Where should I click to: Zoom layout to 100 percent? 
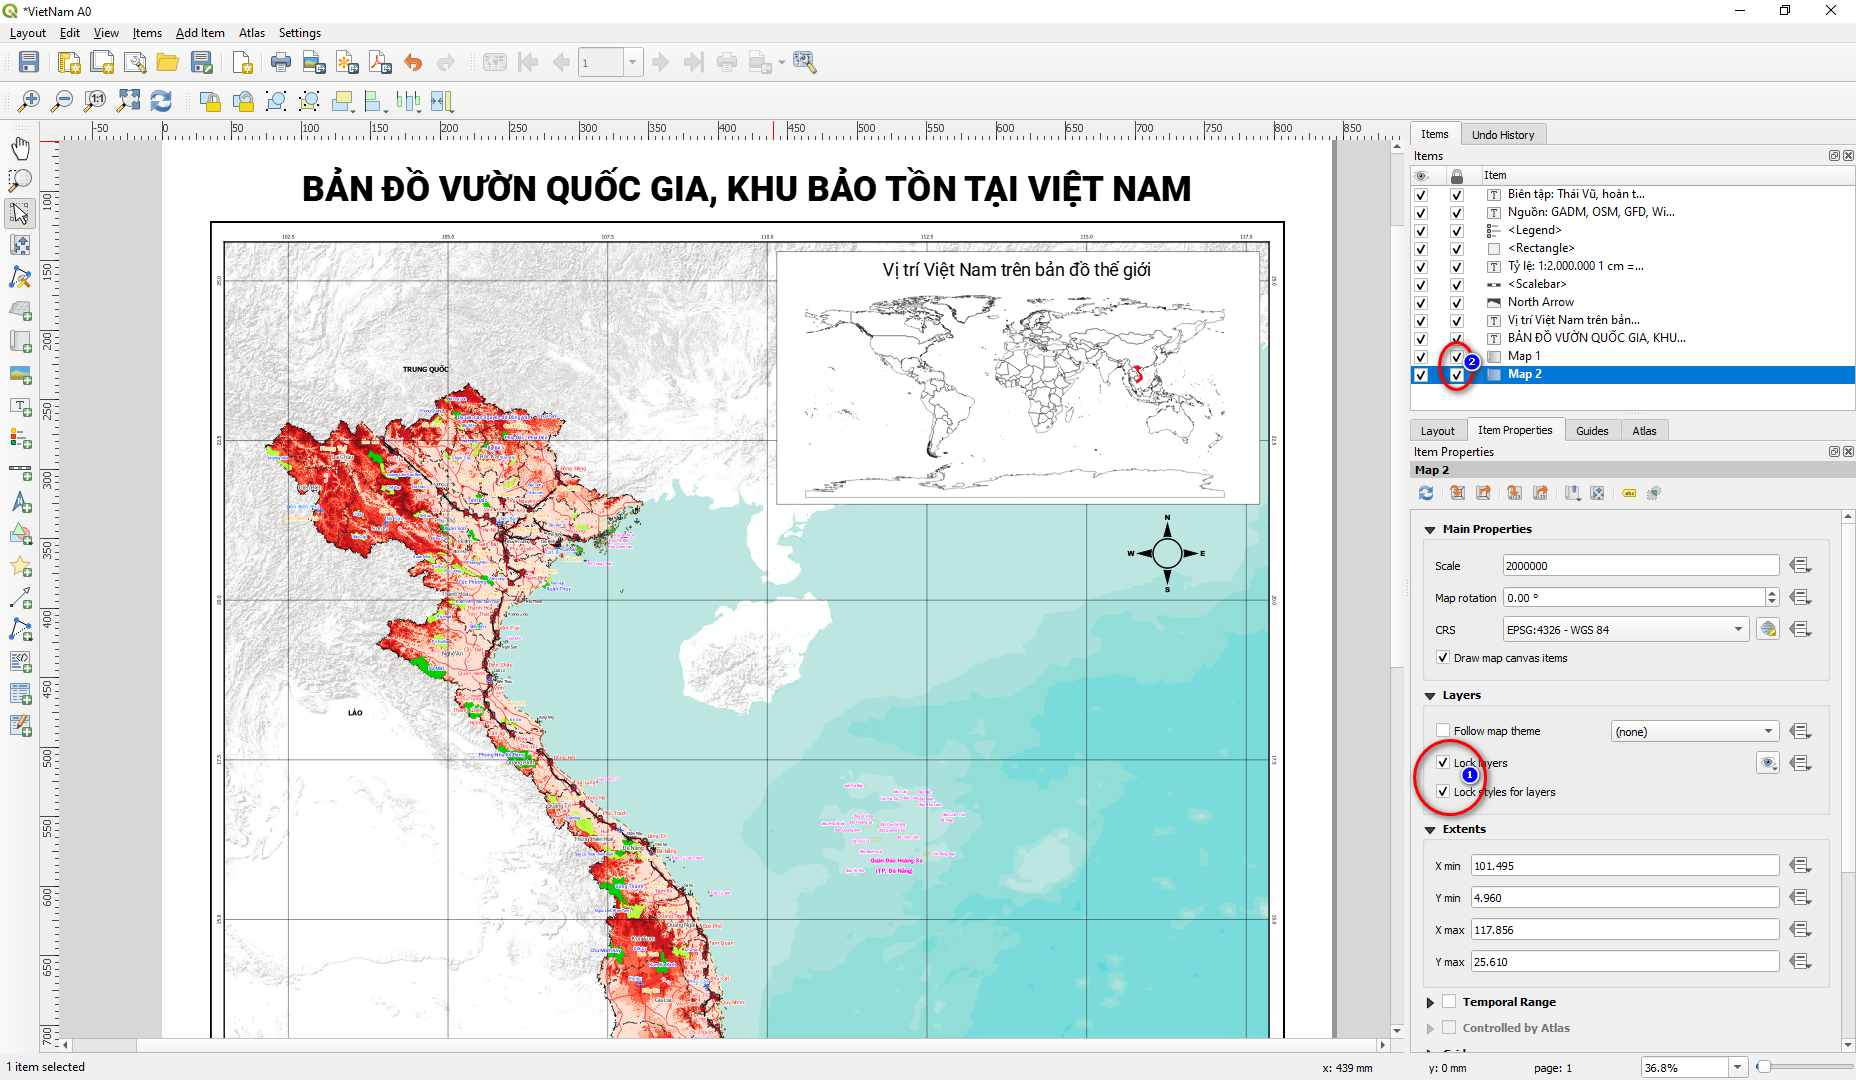tap(94, 101)
